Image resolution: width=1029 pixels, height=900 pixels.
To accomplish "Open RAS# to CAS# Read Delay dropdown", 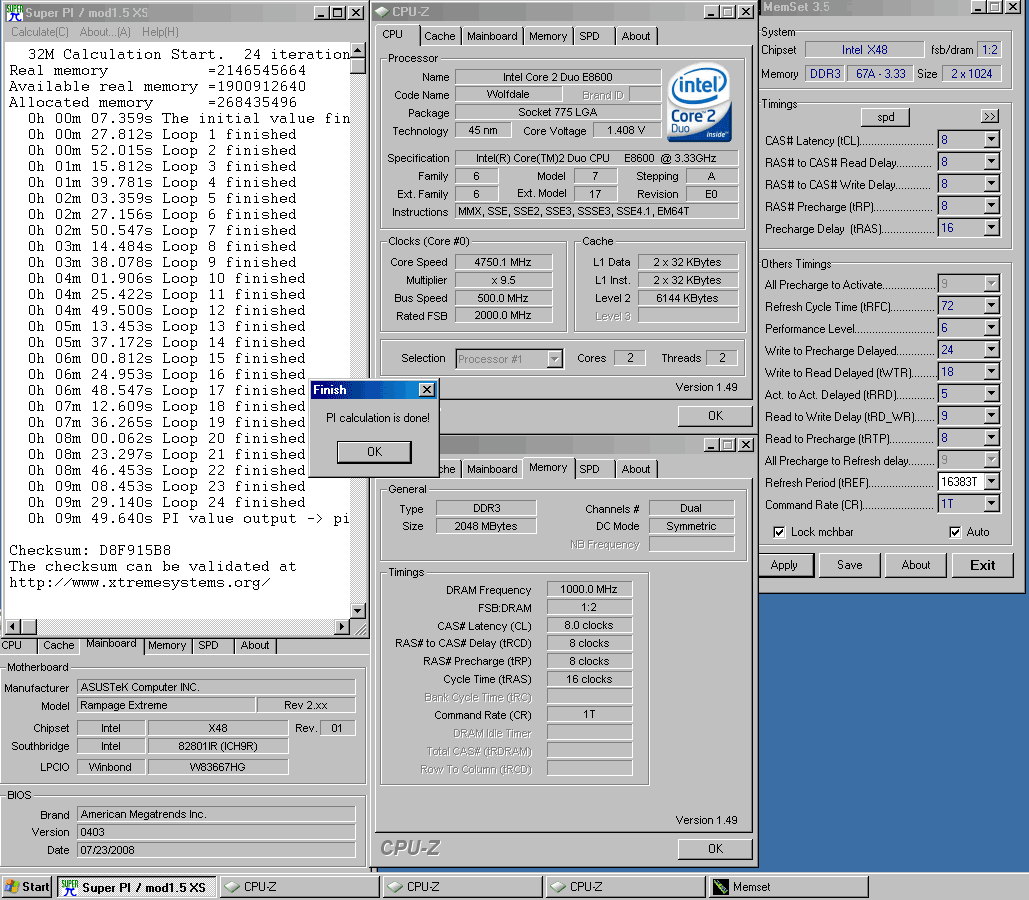I will pos(992,161).
